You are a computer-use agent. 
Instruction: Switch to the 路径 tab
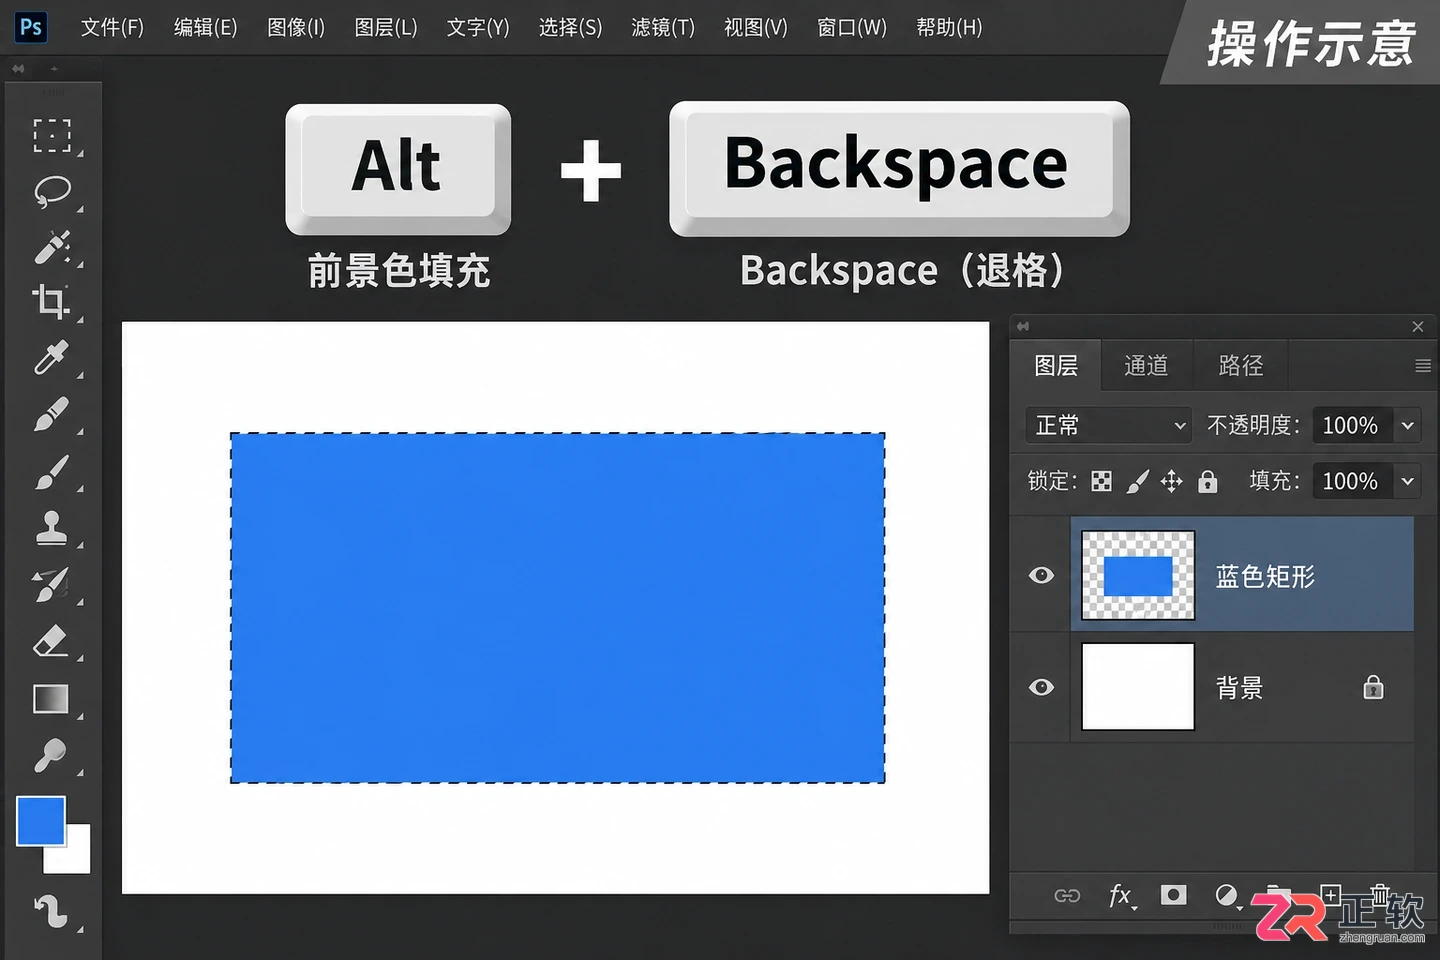click(x=1241, y=366)
